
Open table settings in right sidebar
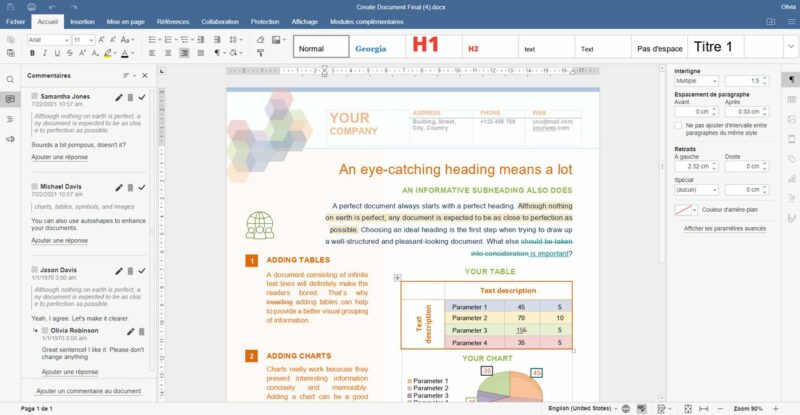pos(792,99)
